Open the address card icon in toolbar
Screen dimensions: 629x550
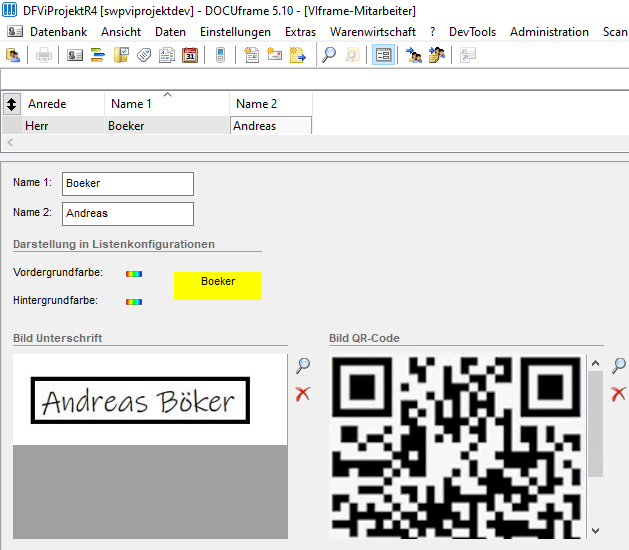[75, 55]
